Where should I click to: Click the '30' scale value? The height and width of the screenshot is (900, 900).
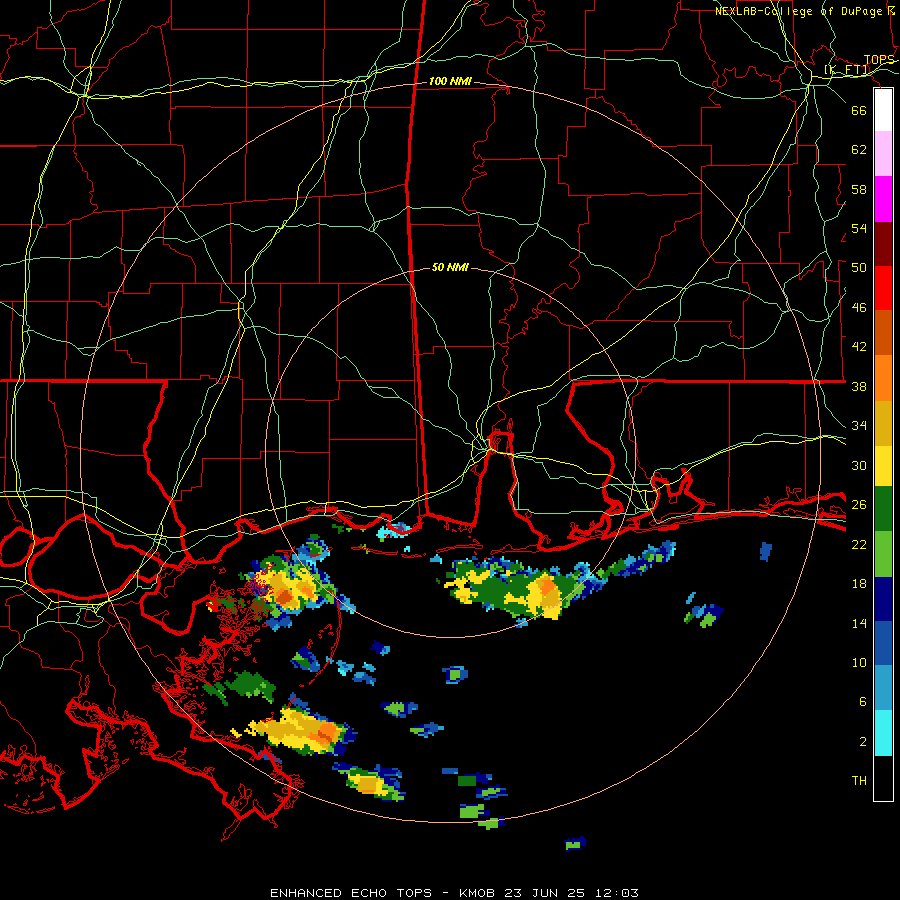pyautogui.click(x=859, y=465)
